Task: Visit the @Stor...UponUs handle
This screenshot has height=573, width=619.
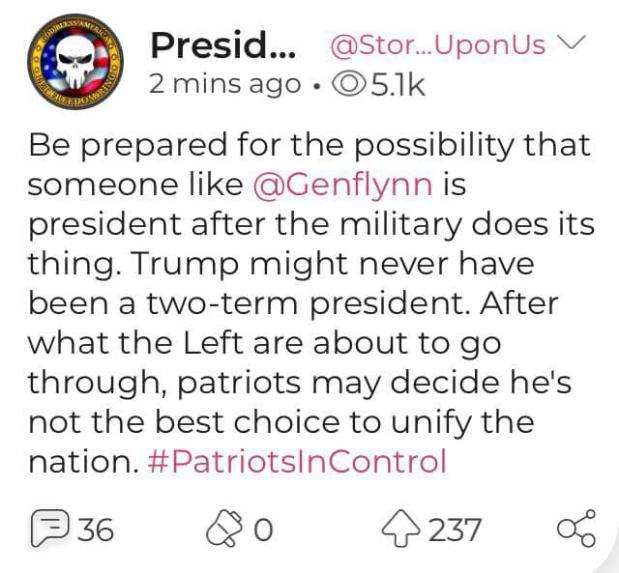Action: pos(437,45)
